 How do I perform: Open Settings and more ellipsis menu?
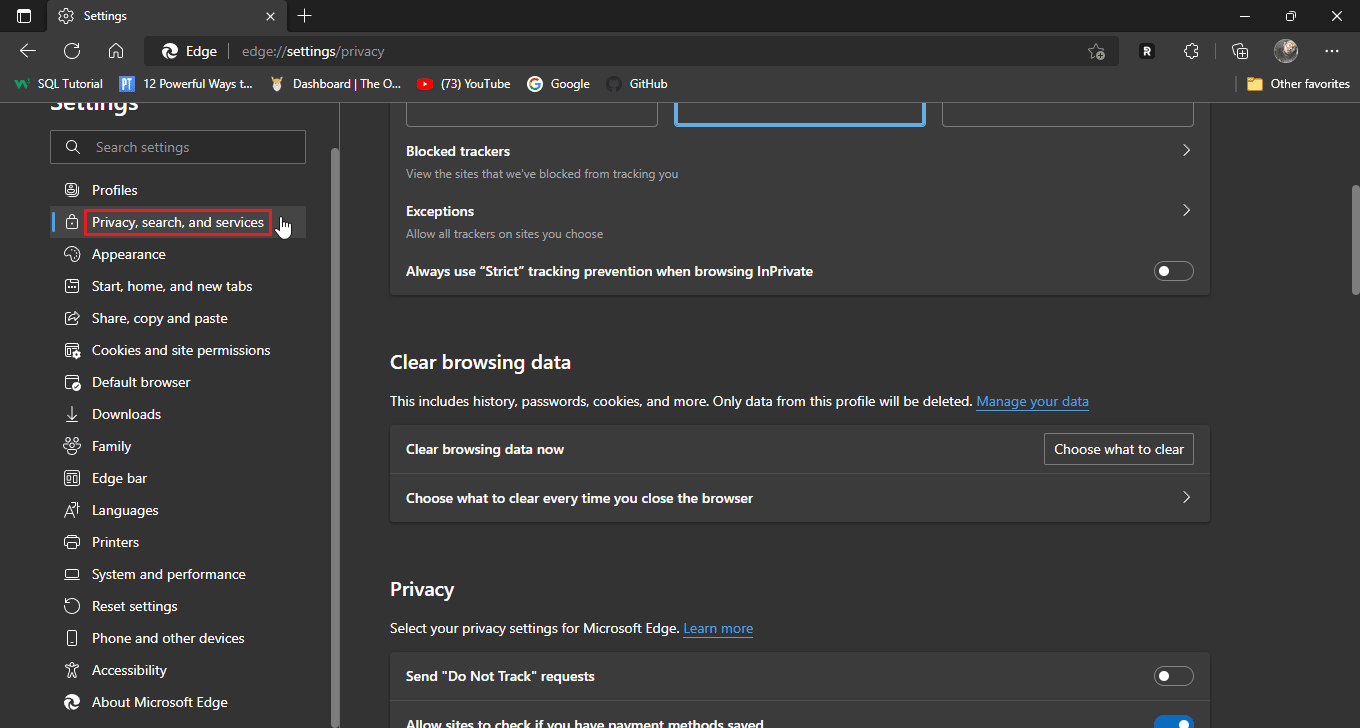1331,51
